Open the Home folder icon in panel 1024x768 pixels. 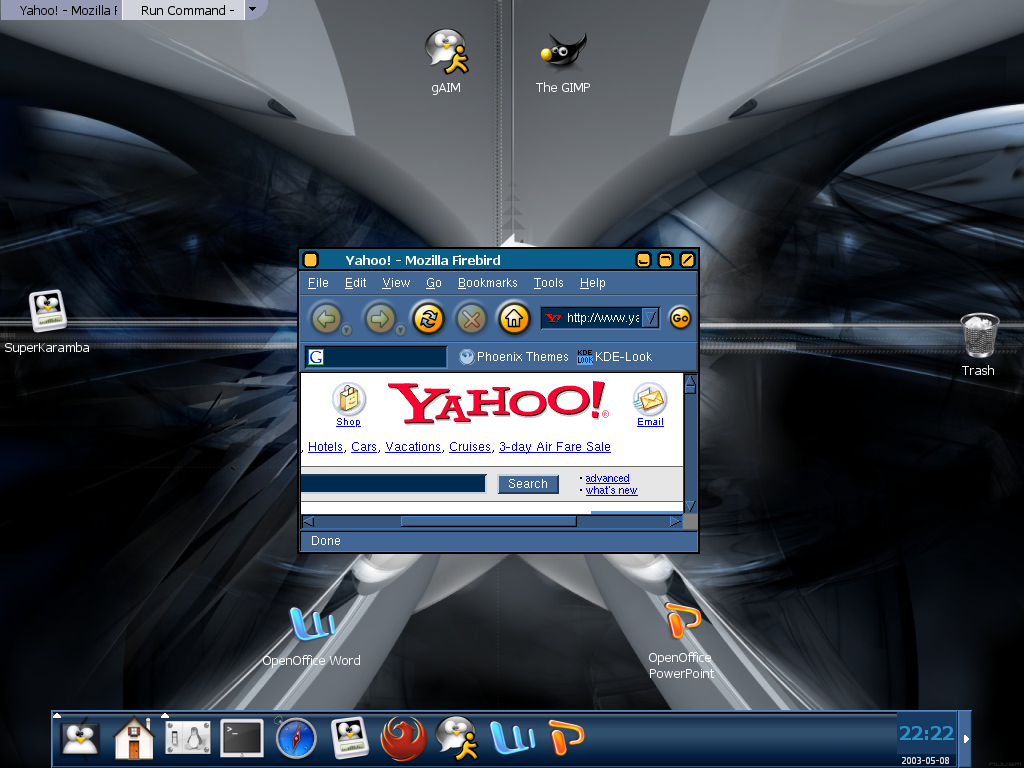(134, 738)
